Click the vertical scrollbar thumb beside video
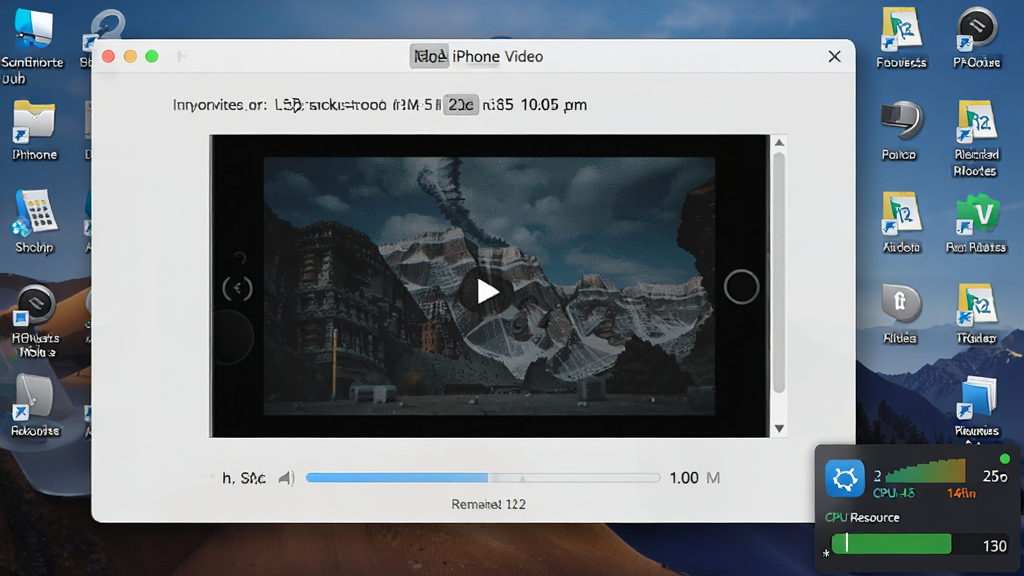1024x576 pixels. coord(778,272)
